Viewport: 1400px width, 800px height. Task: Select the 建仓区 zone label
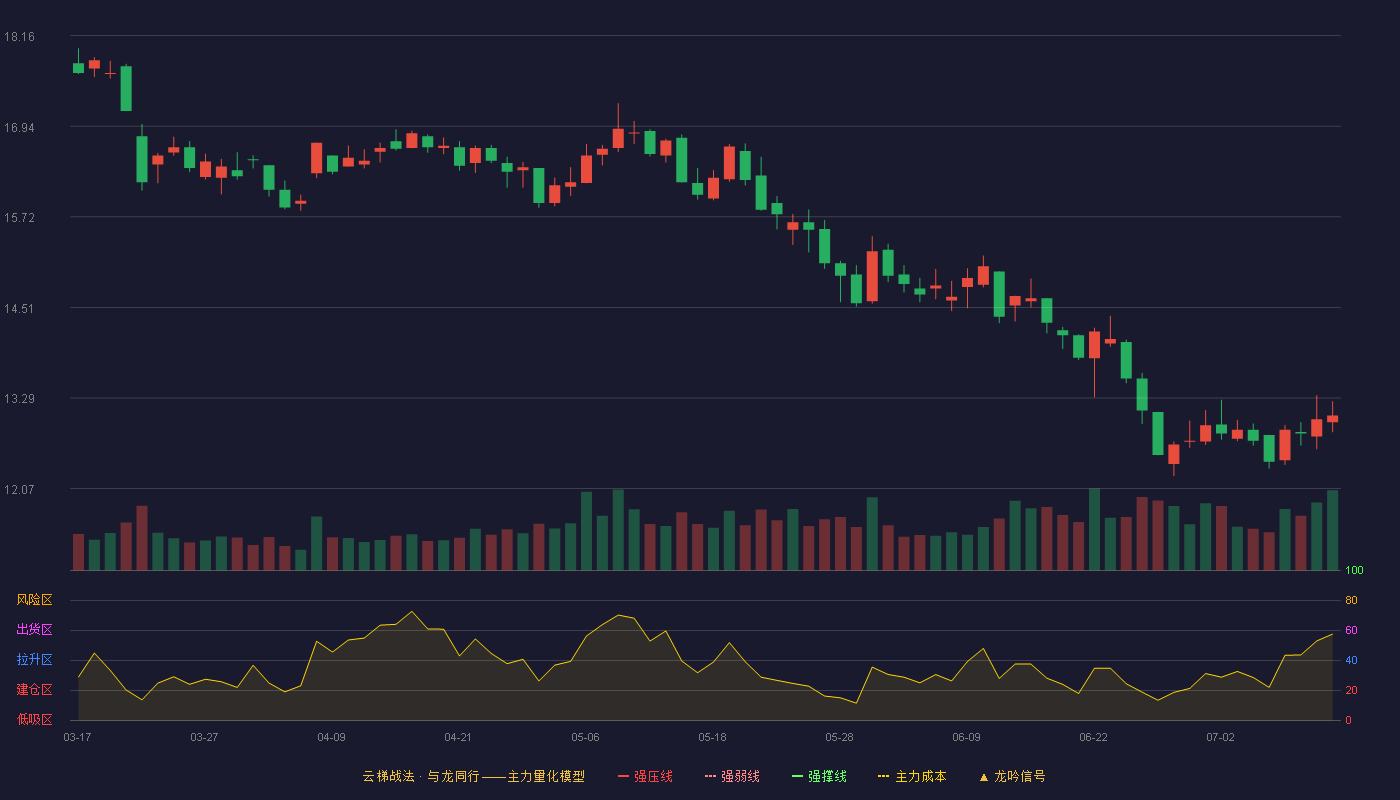[x=34, y=690]
